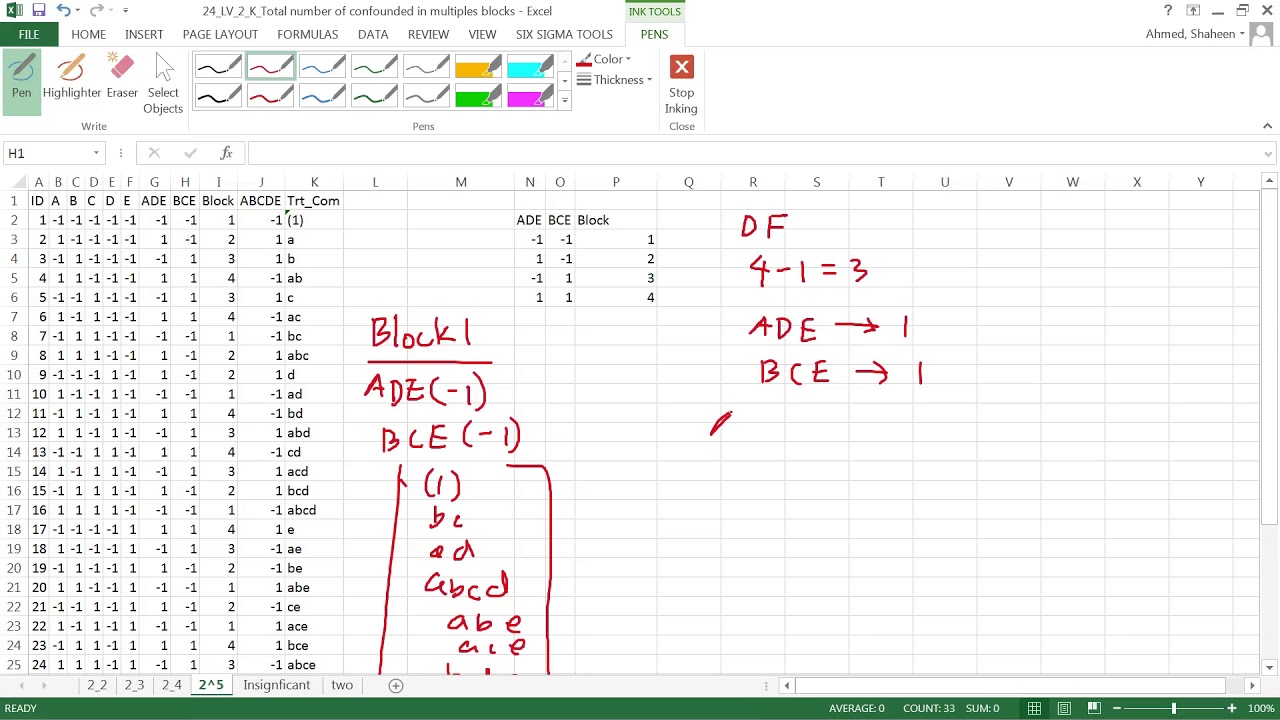Screen dimensions: 1280x720
Task: Select all cells with corner button
Action: coord(13,182)
